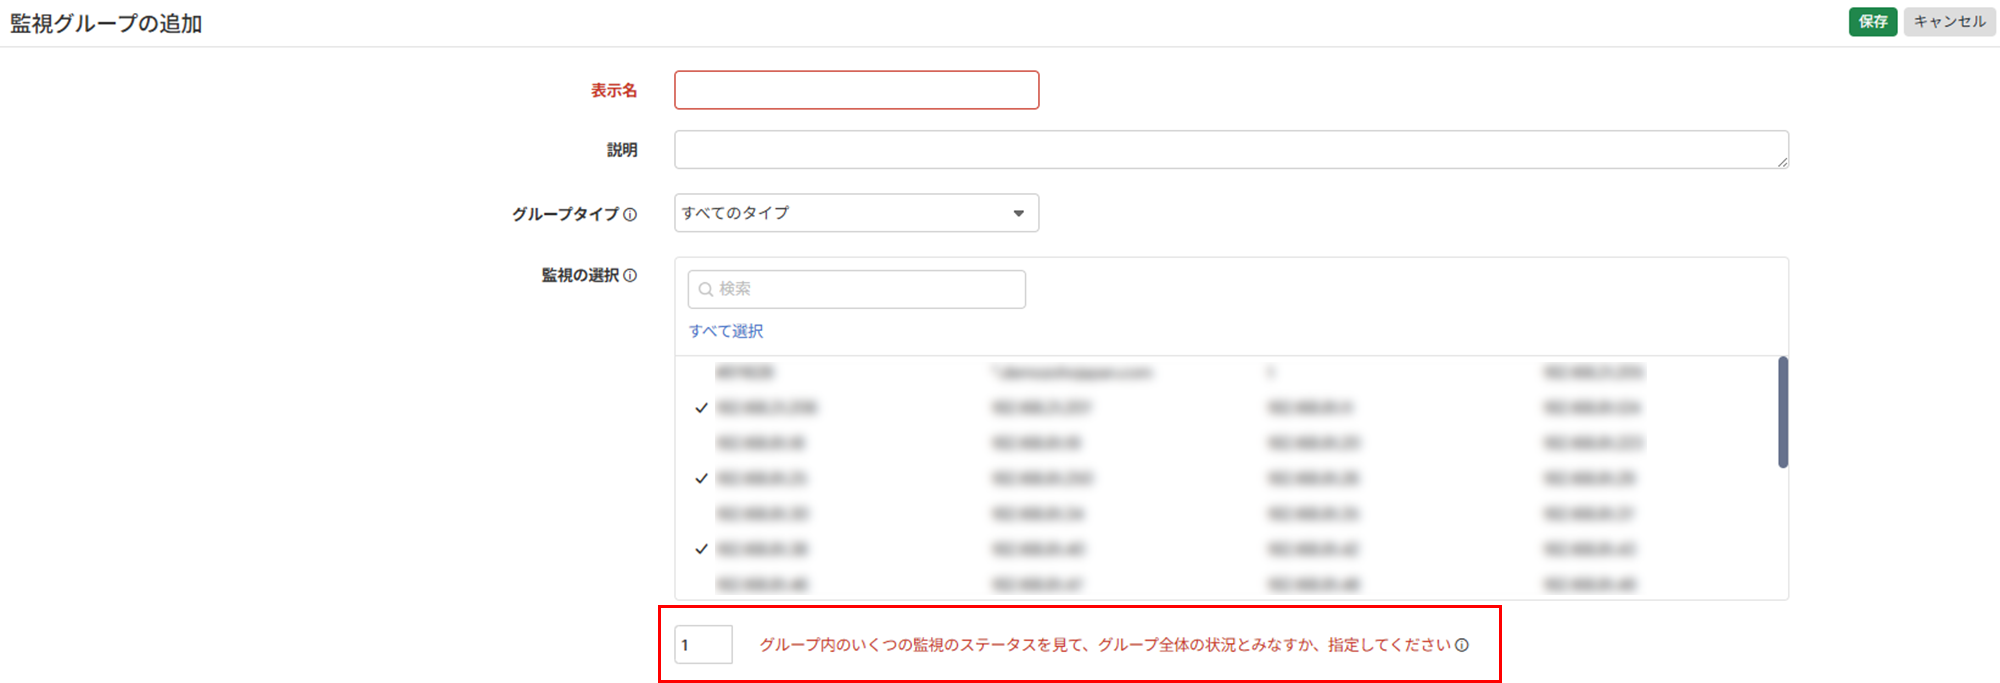Save the monitor group with 保存

(1872, 22)
